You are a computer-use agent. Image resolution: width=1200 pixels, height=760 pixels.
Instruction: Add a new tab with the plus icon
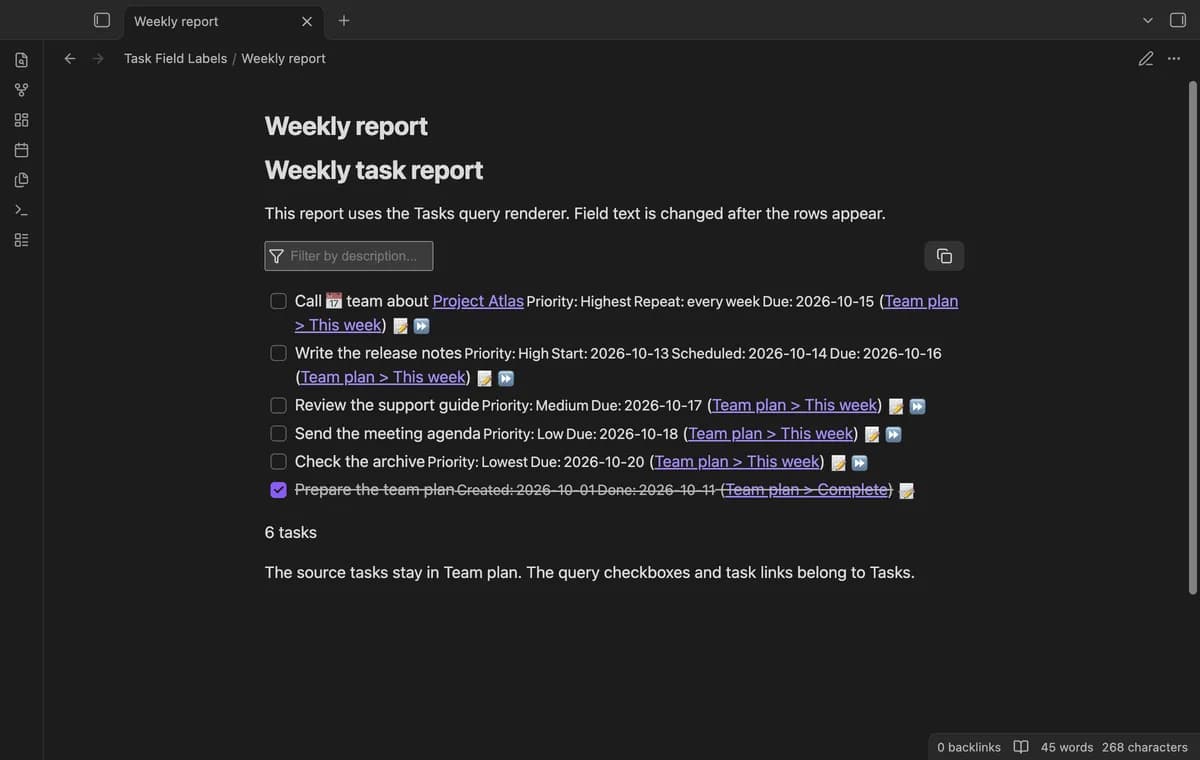[x=344, y=20]
